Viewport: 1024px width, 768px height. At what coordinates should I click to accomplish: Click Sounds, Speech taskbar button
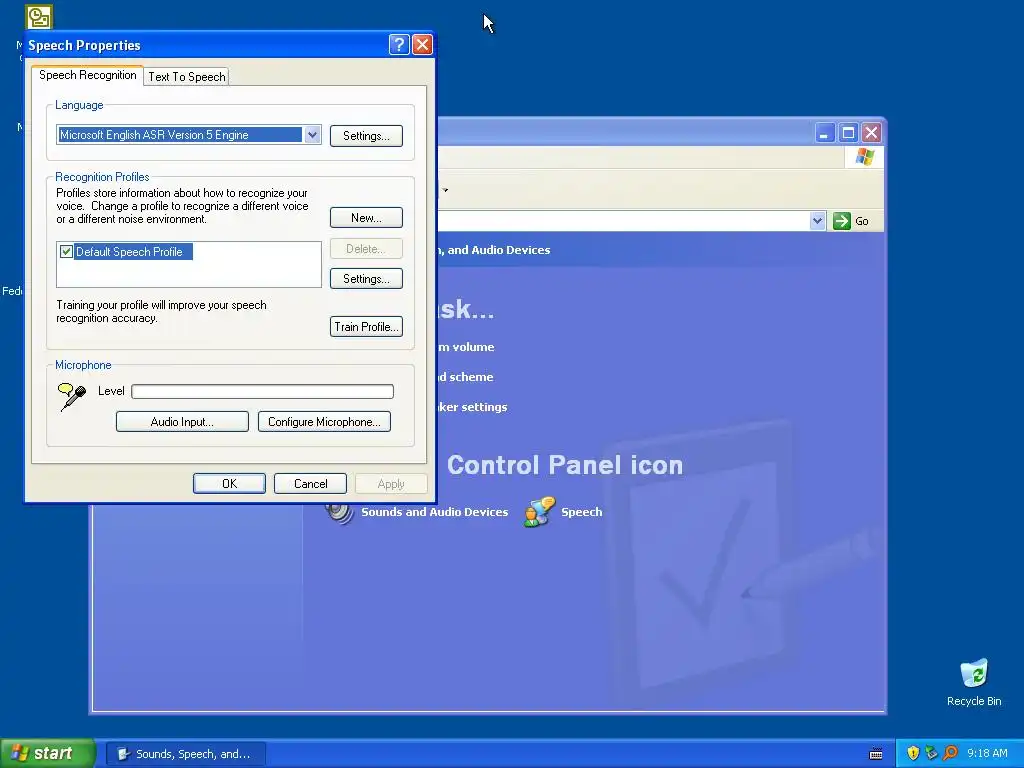(185, 754)
